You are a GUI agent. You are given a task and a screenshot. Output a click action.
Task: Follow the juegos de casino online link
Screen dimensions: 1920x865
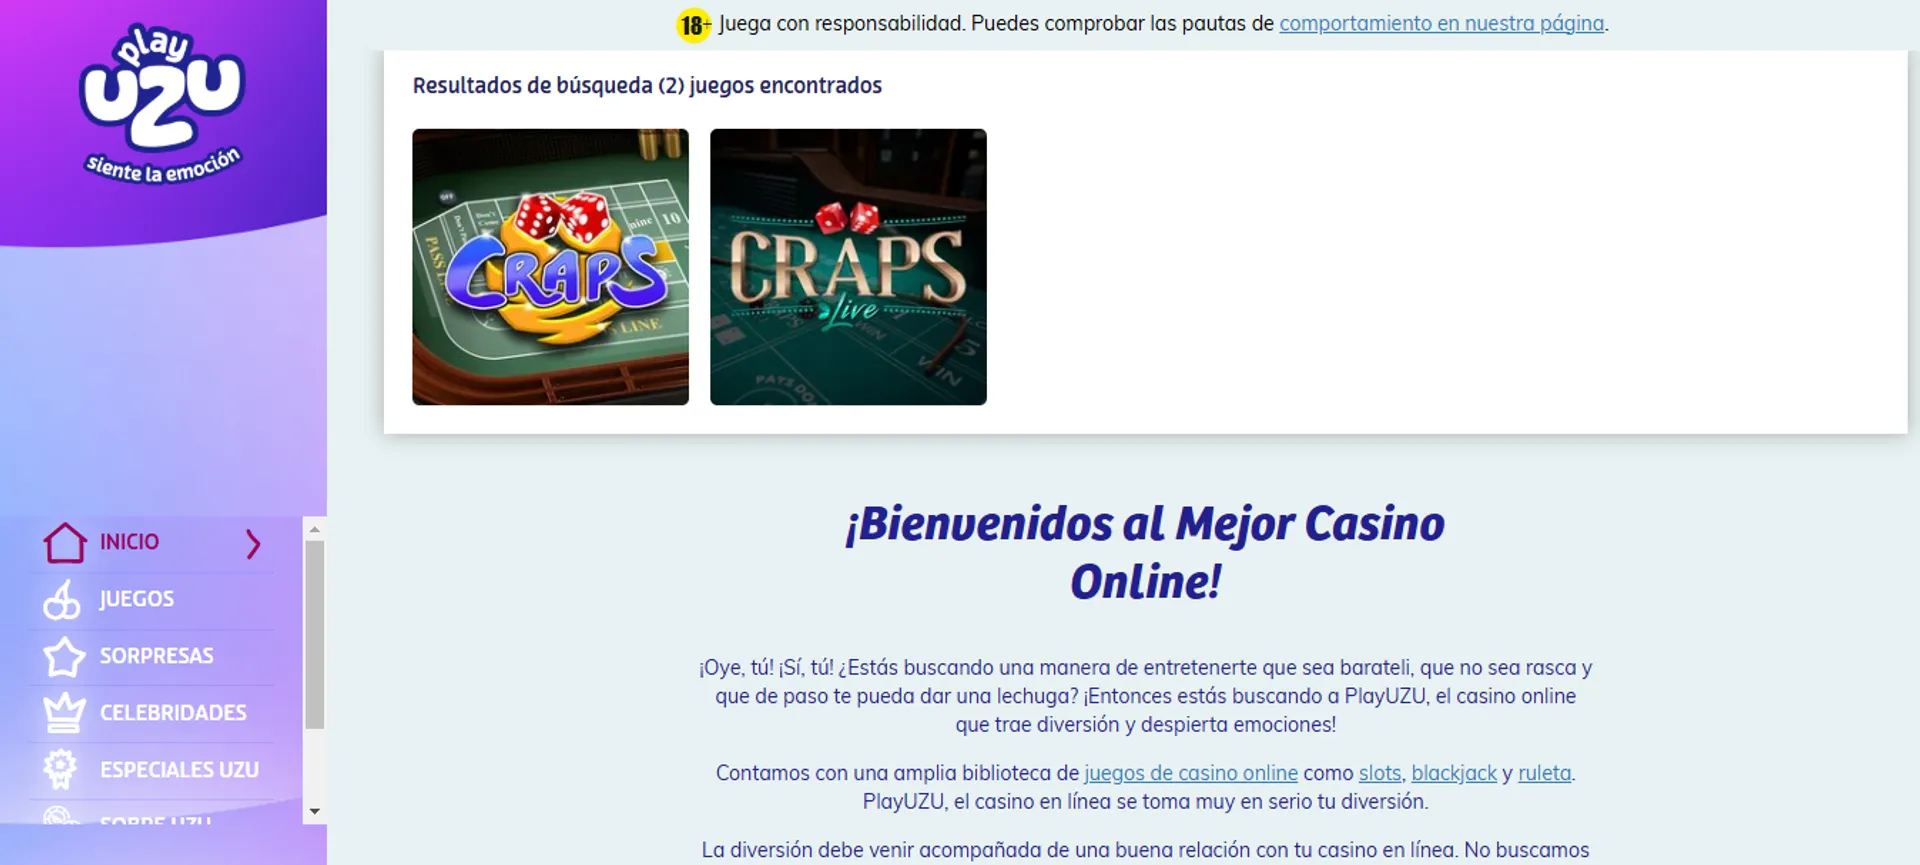pos(1191,773)
